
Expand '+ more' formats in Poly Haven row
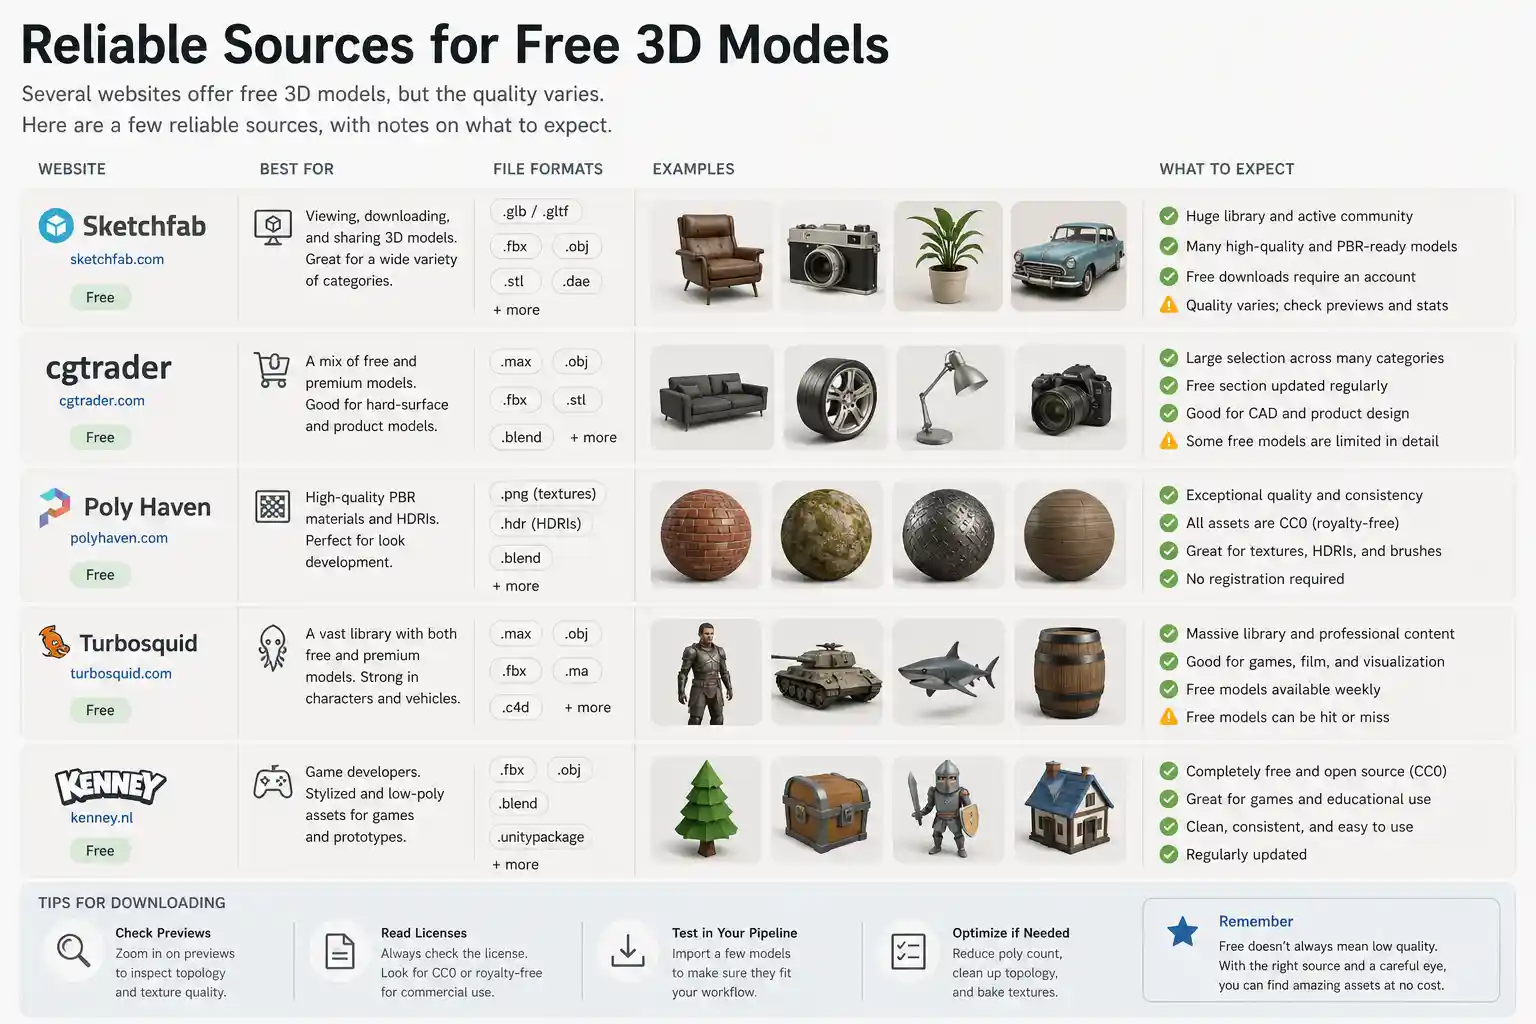tap(516, 586)
